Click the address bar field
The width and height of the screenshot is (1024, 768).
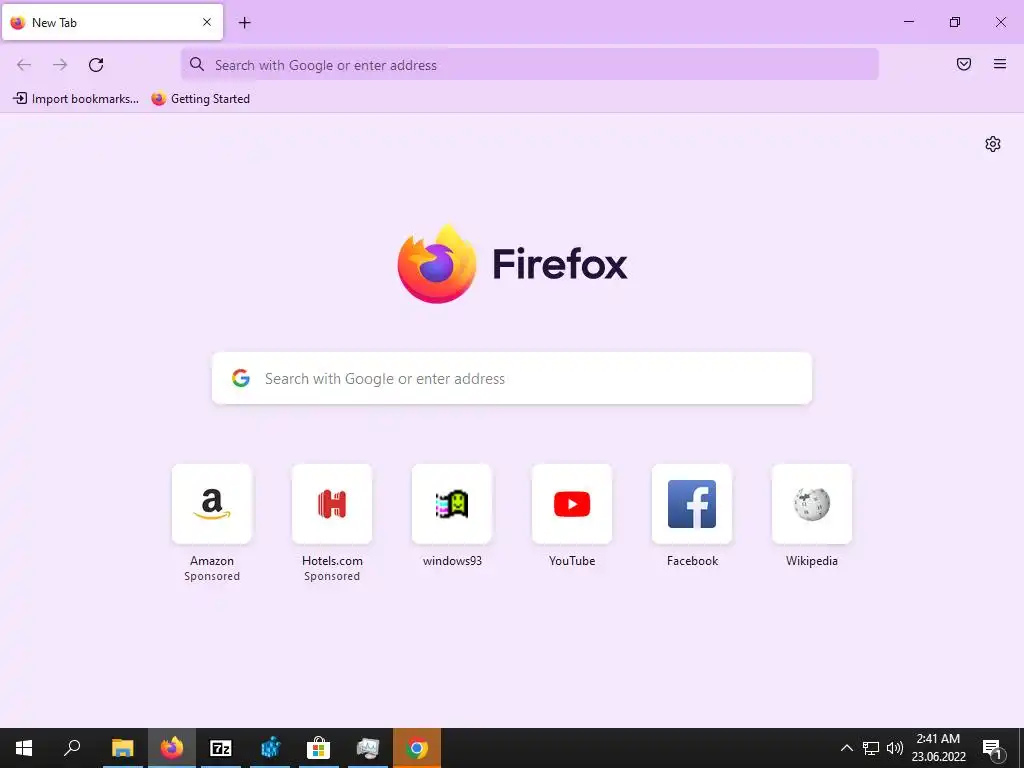[x=530, y=65]
